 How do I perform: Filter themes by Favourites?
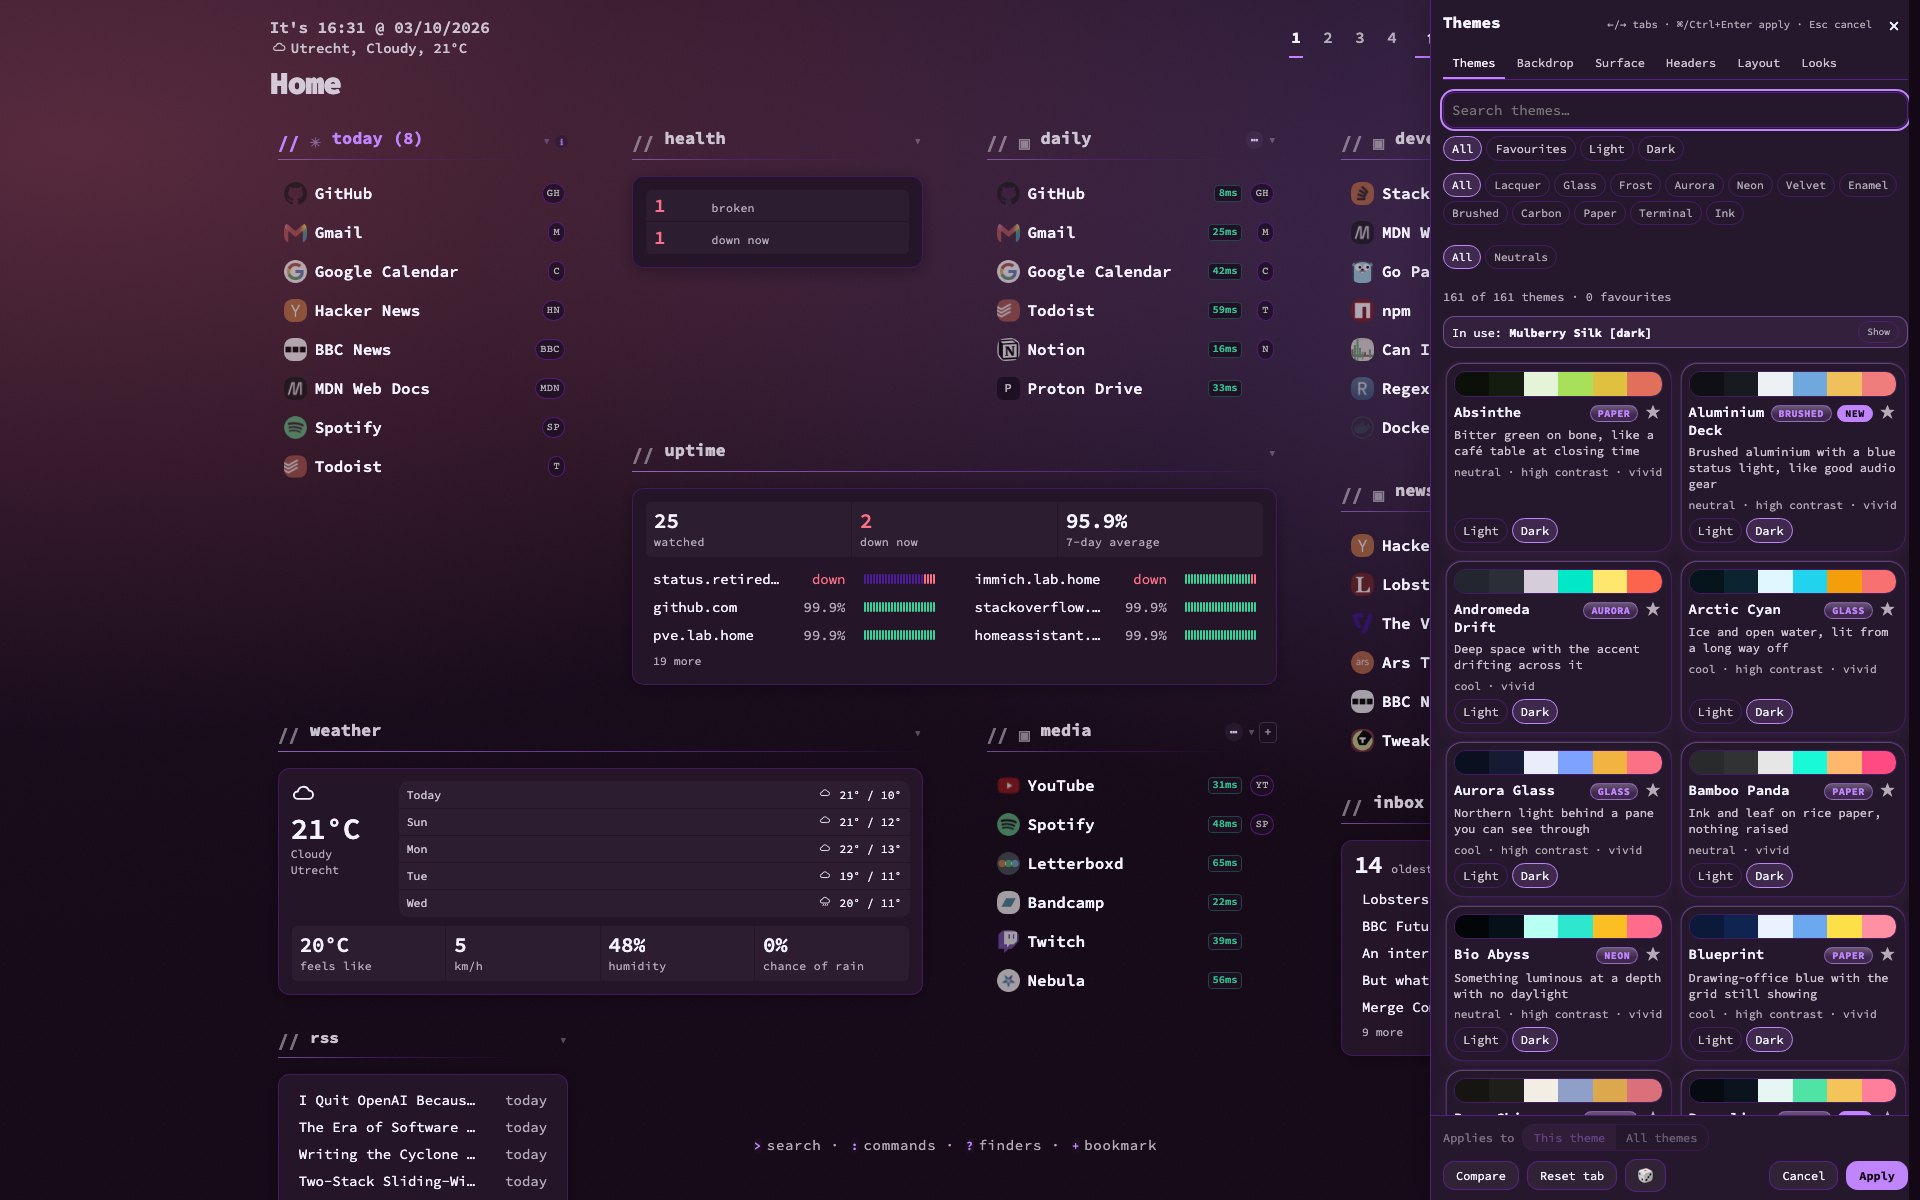click(1531, 149)
